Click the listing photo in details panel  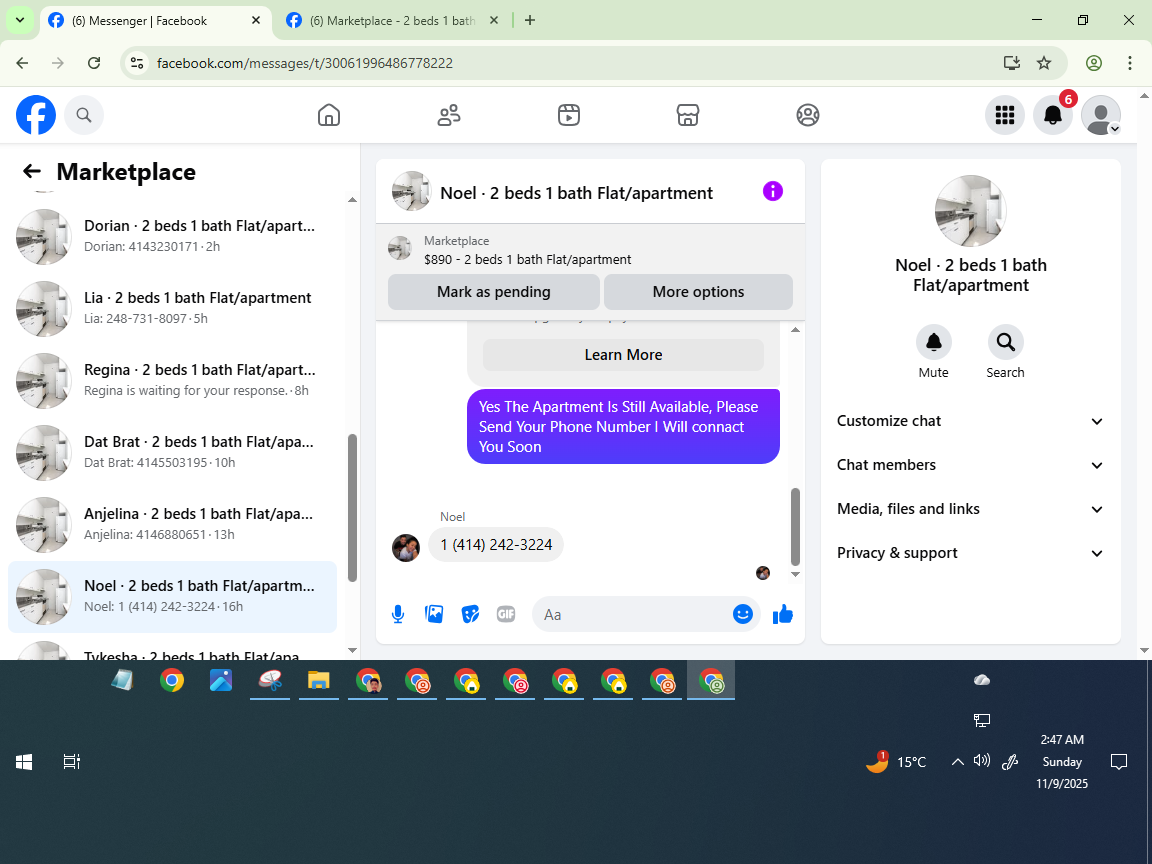[971, 211]
